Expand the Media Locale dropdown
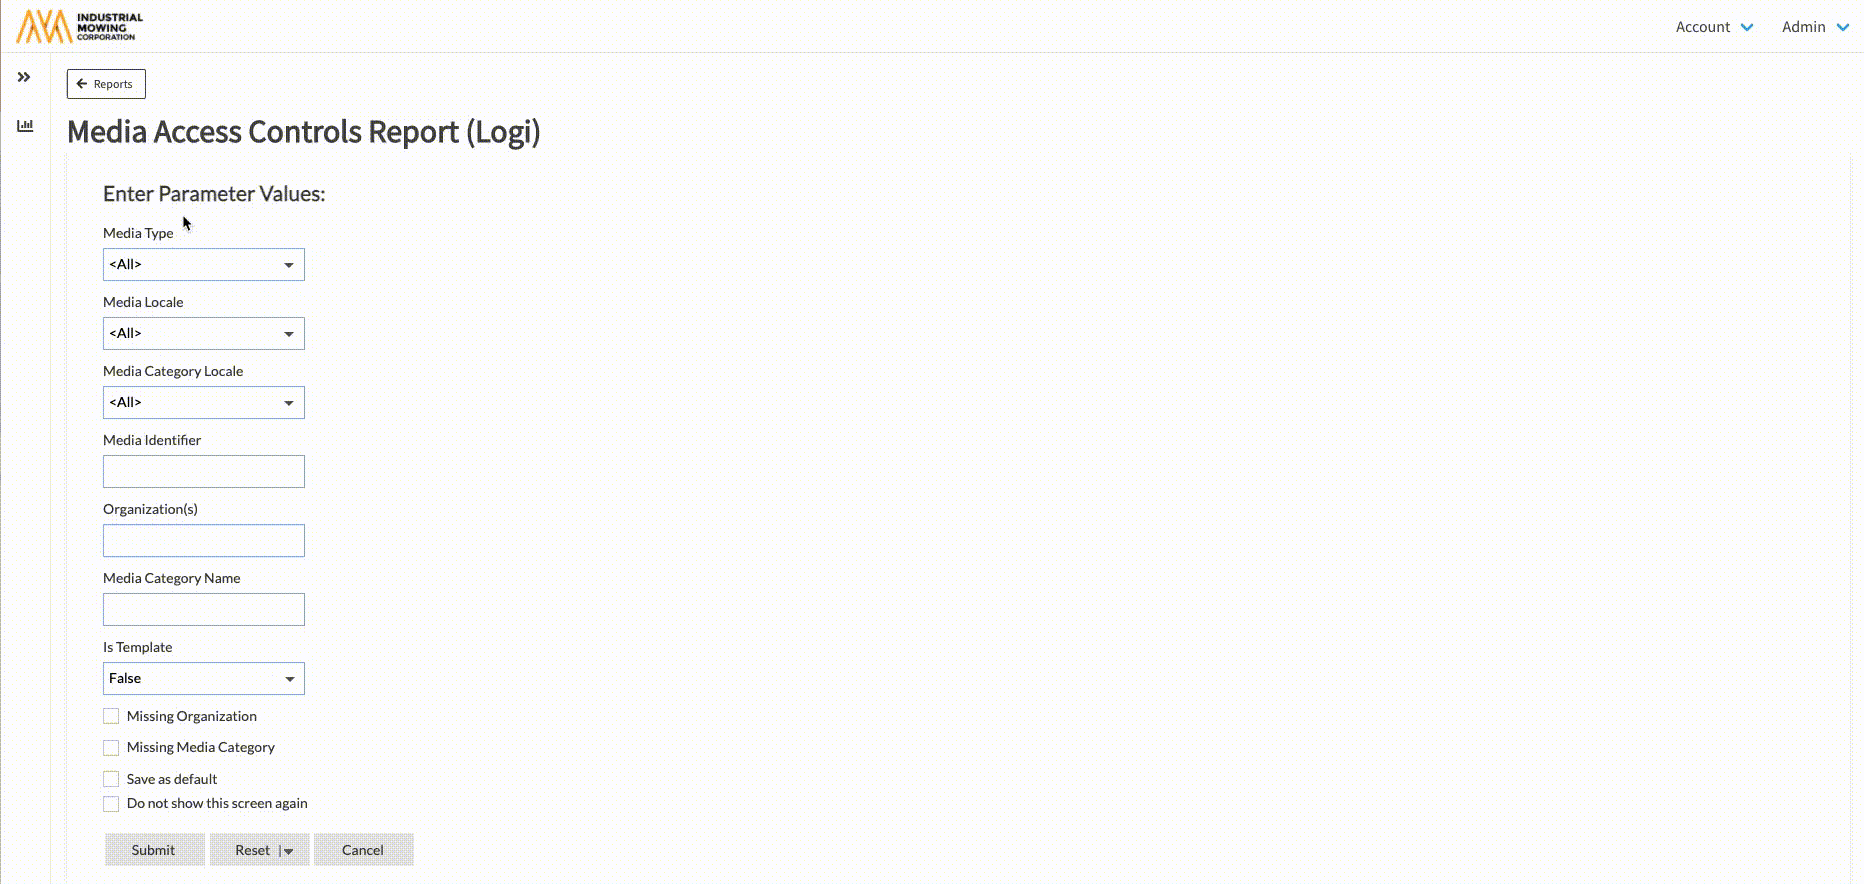 point(204,334)
